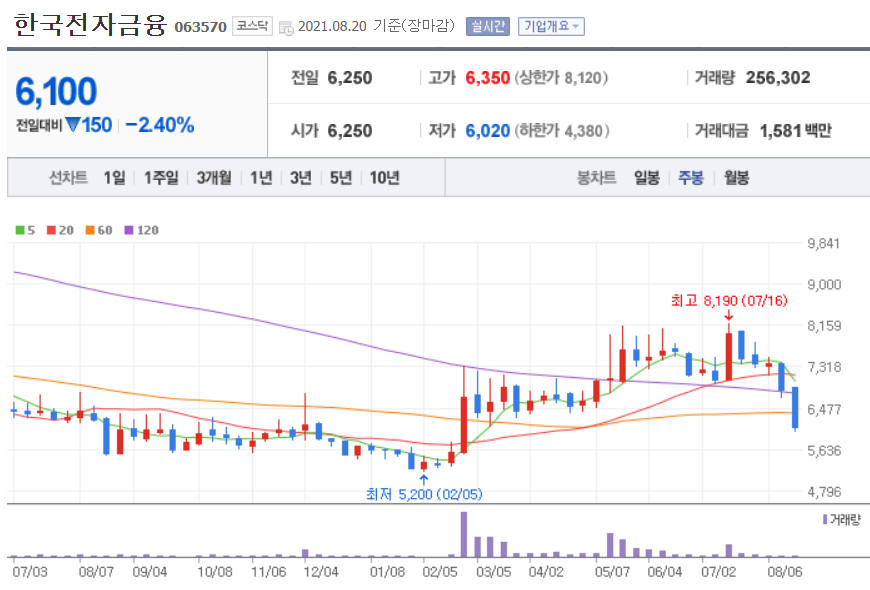Screen dimensions: 870x590
Task: Click the 시가 value 6,250
Action: click(350, 131)
